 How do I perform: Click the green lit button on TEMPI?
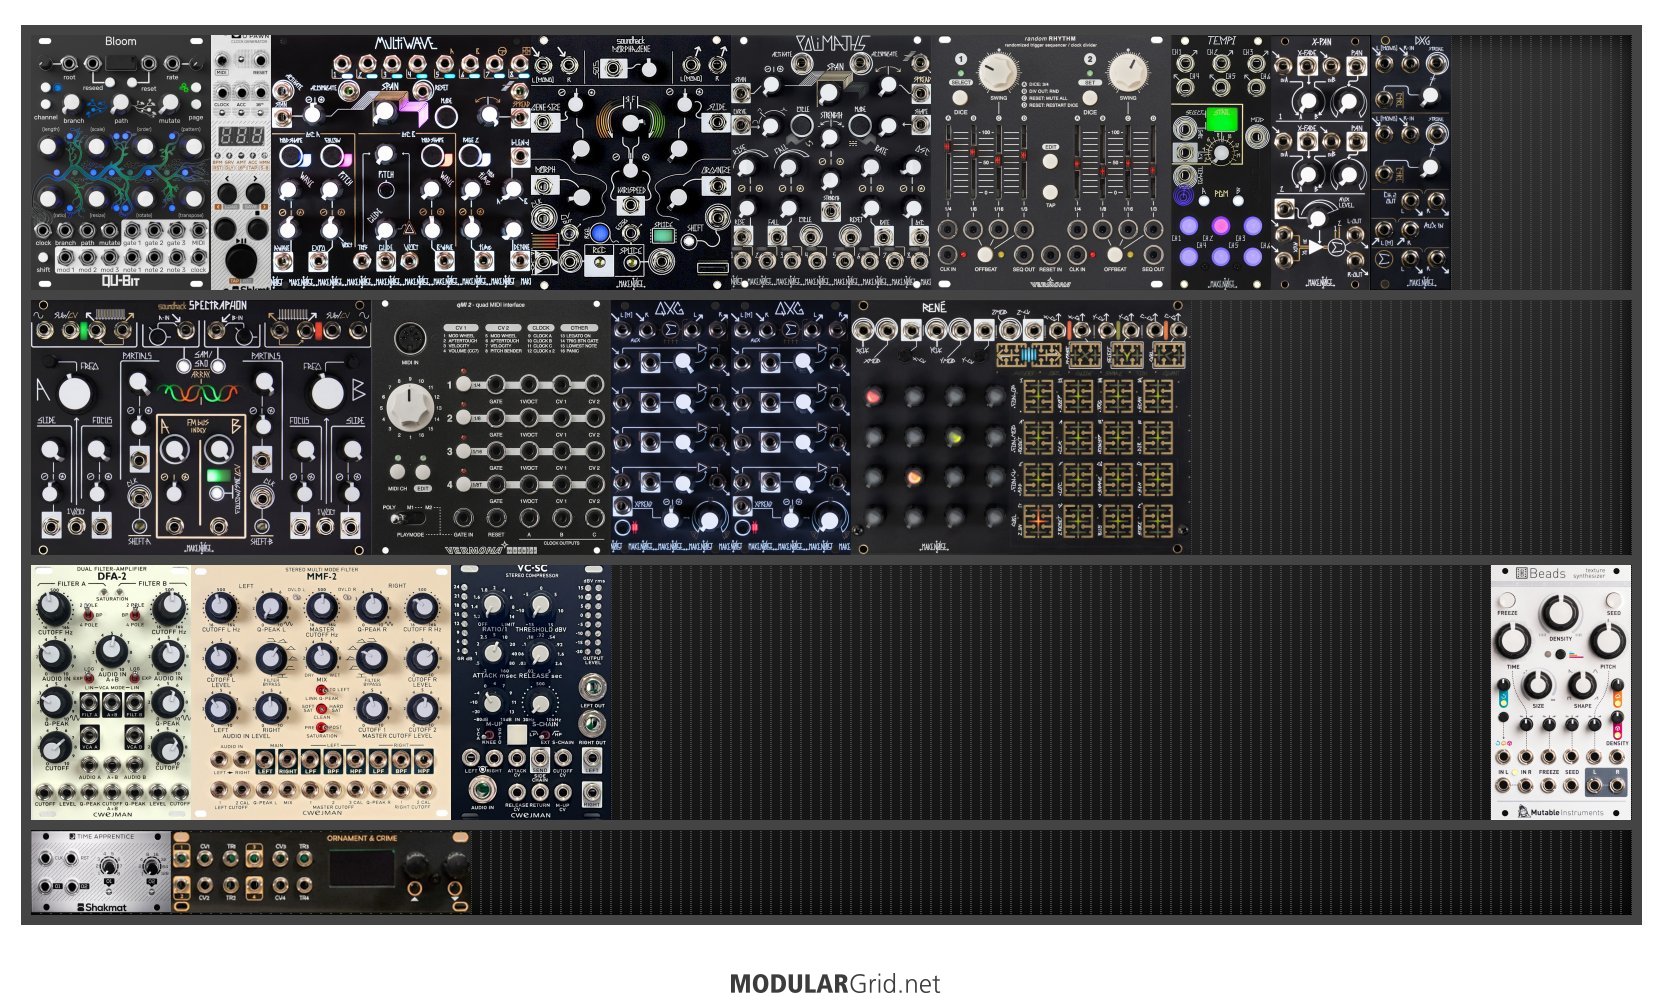click(1220, 118)
